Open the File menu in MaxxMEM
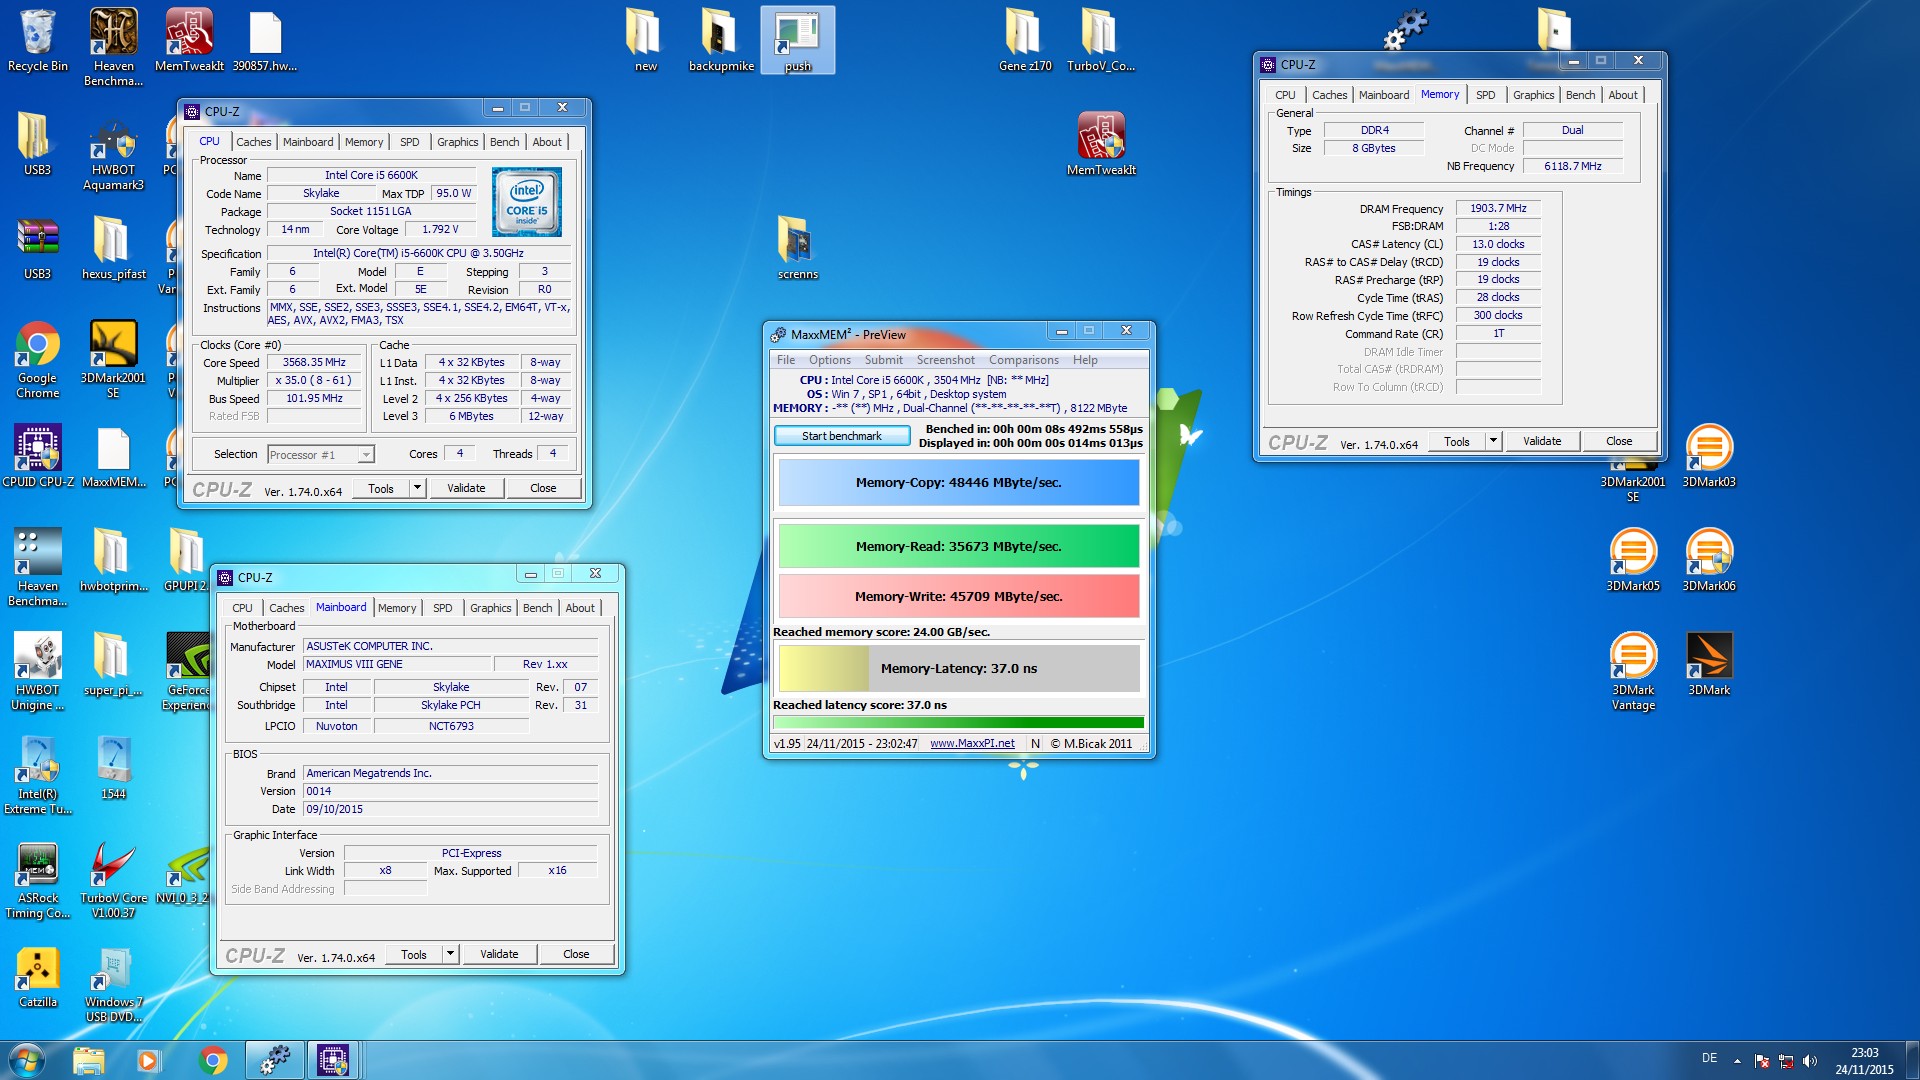This screenshot has width=1920, height=1080. [x=786, y=360]
